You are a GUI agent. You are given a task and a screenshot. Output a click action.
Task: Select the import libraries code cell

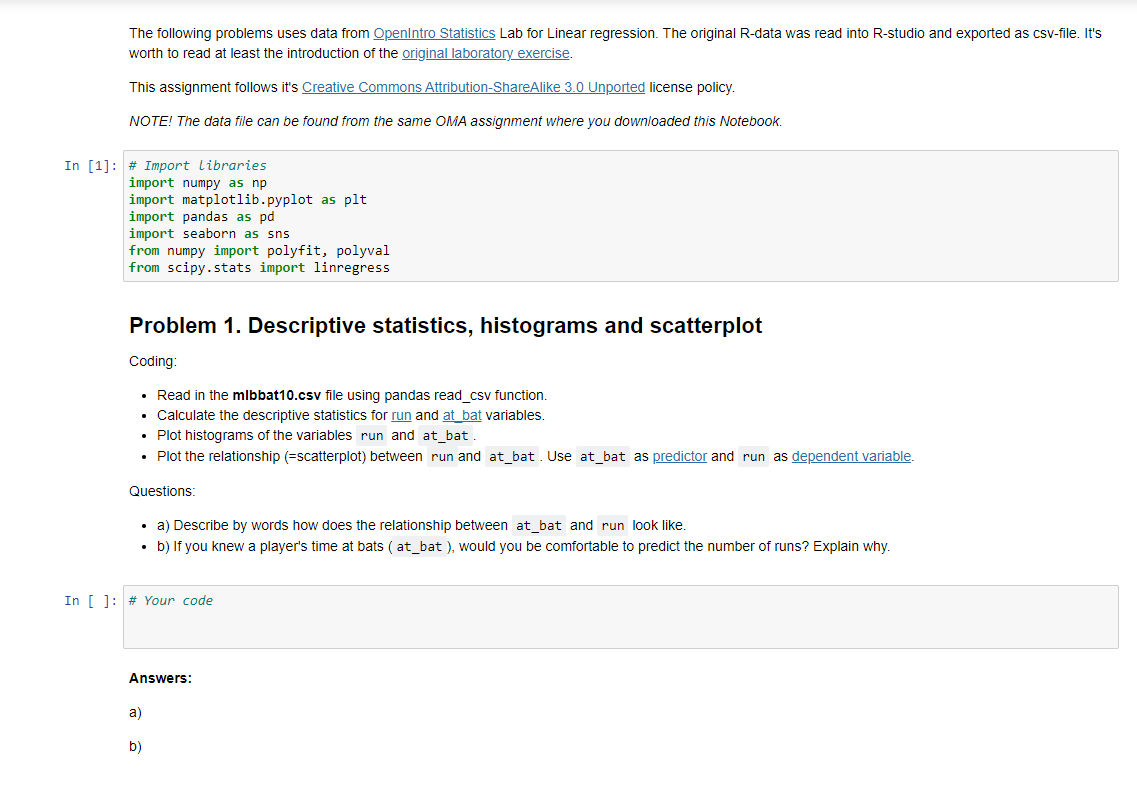[x=621, y=216]
